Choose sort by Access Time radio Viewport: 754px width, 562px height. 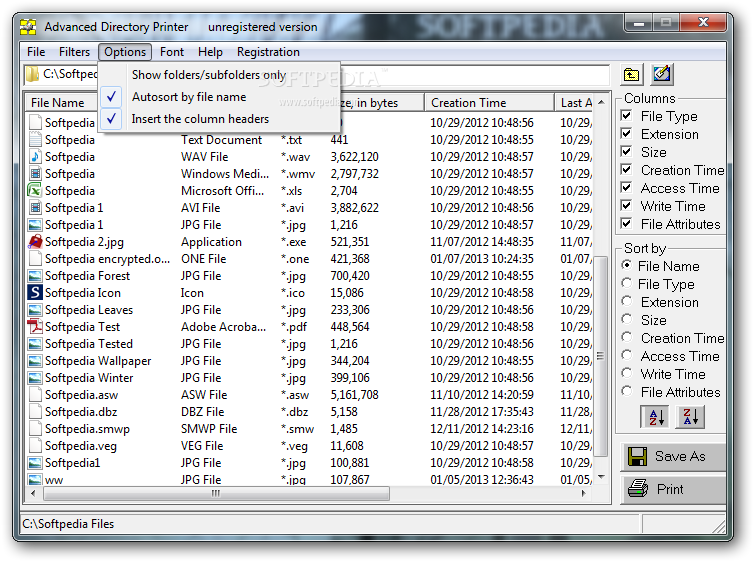click(627, 355)
